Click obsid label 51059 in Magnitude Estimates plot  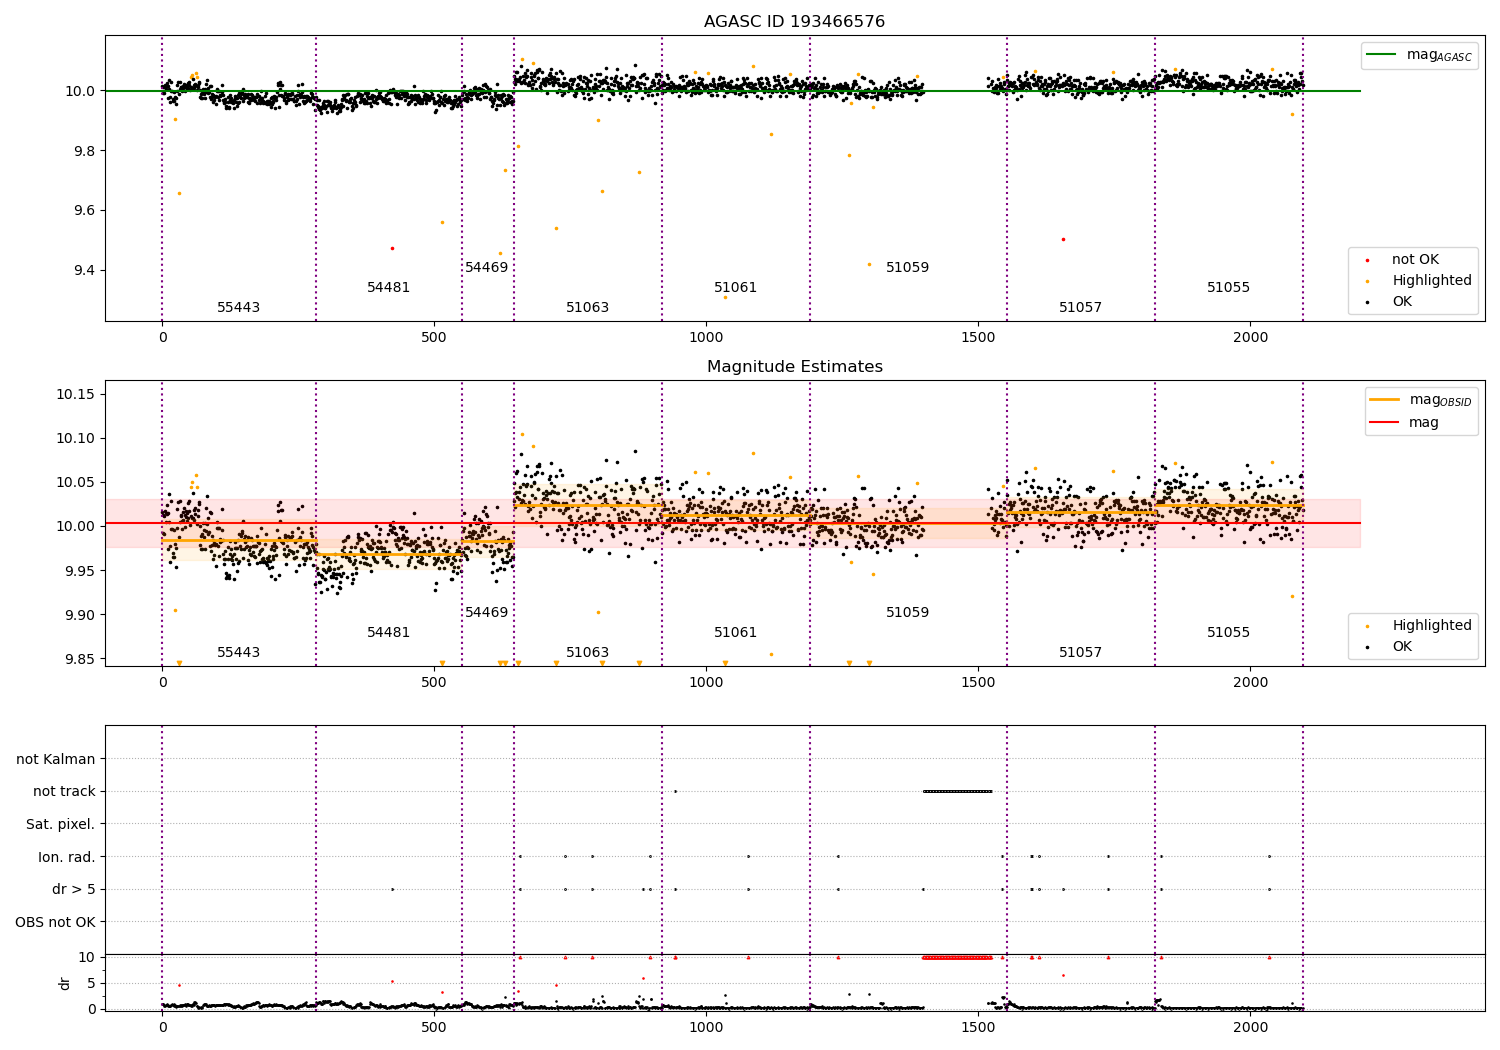click(x=907, y=613)
